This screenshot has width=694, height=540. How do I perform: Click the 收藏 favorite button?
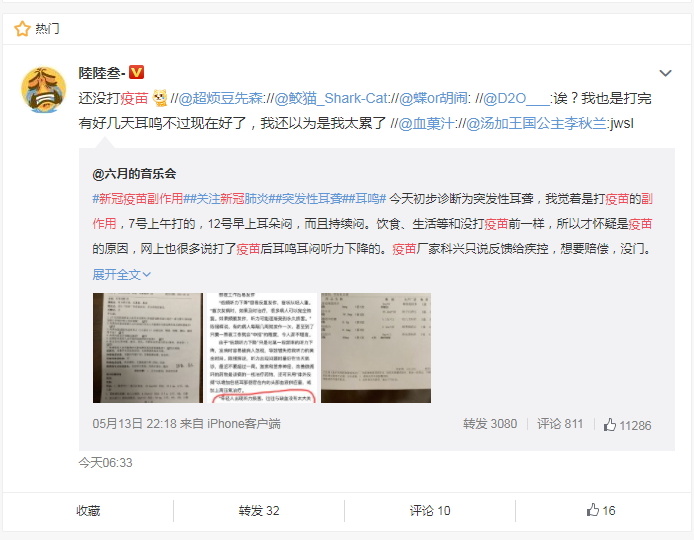tap(88, 510)
